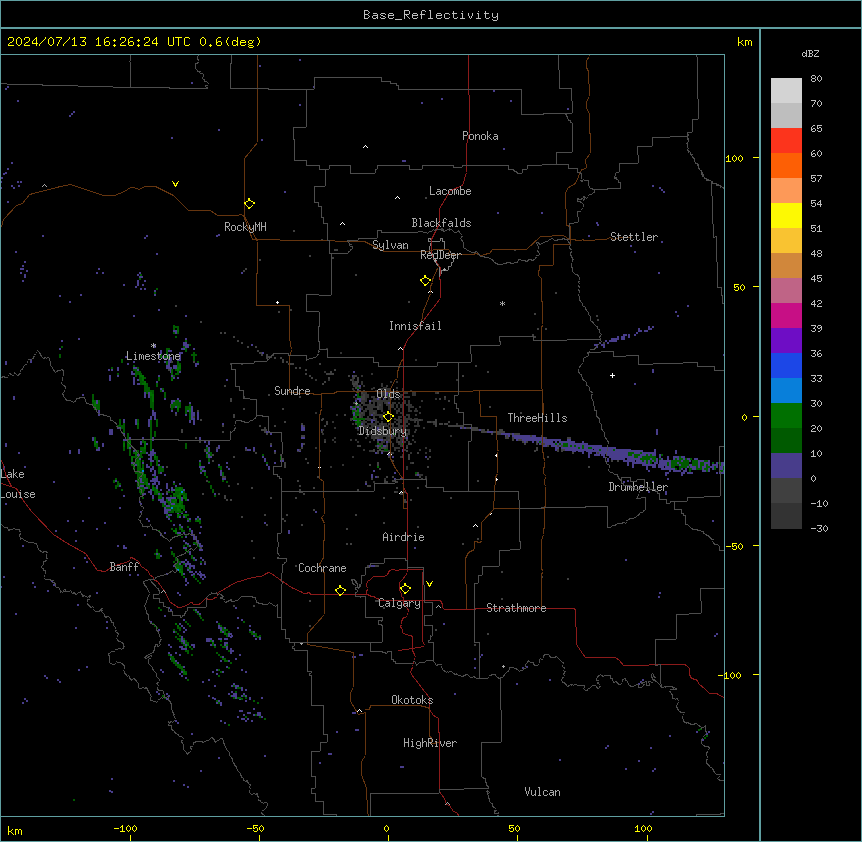Click the Ponoka city label
The image size is (862, 842).
pyautogui.click(x=480, y=136)
